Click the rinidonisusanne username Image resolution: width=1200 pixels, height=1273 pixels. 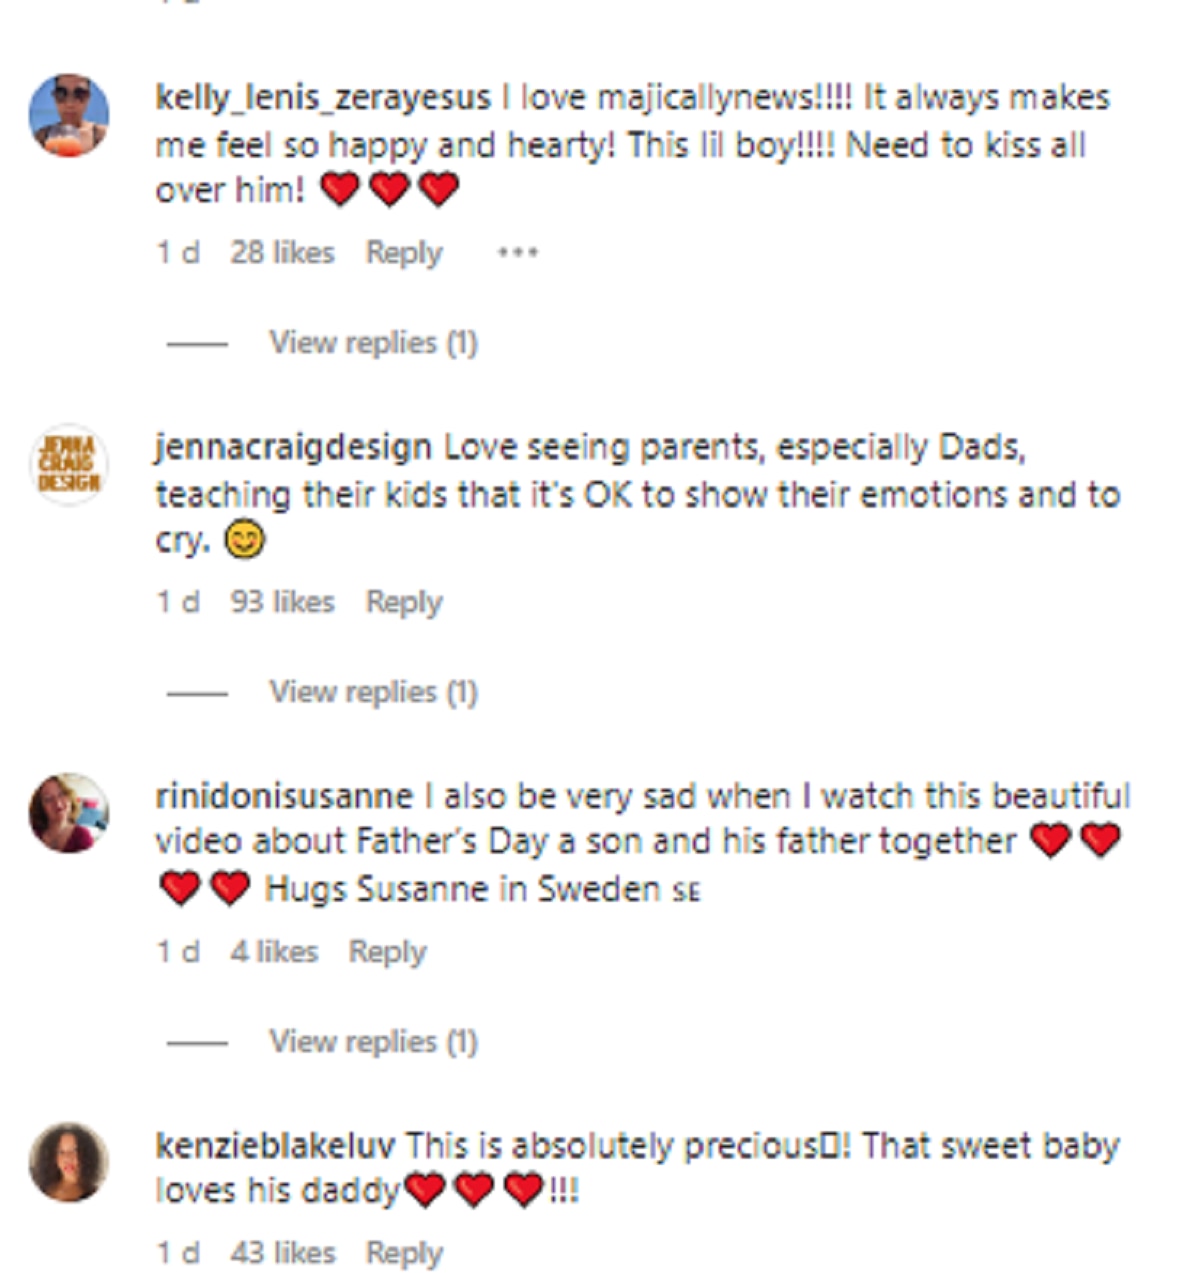coord(284,796)
